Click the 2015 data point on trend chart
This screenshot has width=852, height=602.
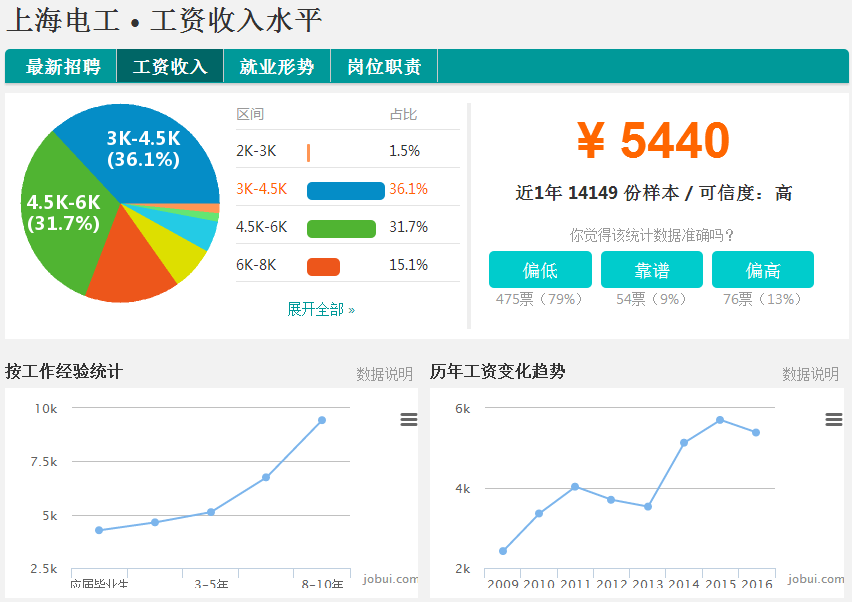(720, 420)
